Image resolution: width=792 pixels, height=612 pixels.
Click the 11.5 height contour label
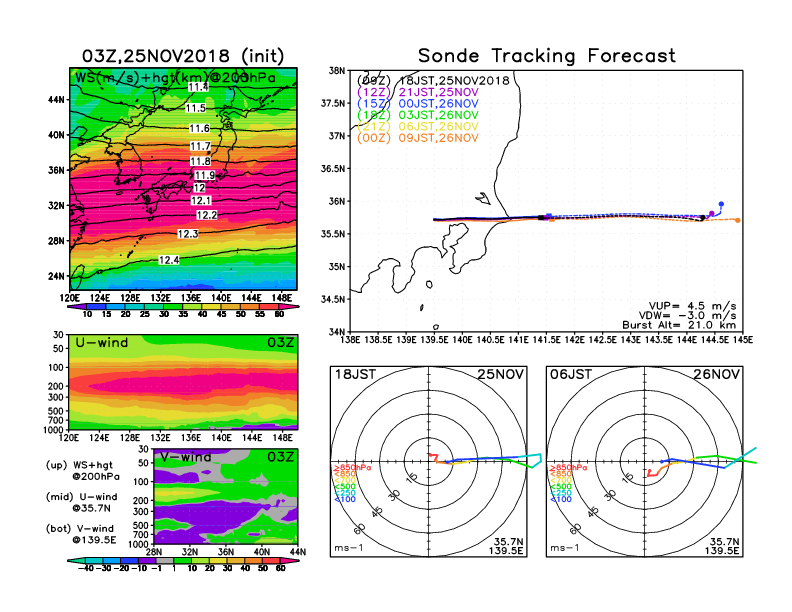(195, 108)
